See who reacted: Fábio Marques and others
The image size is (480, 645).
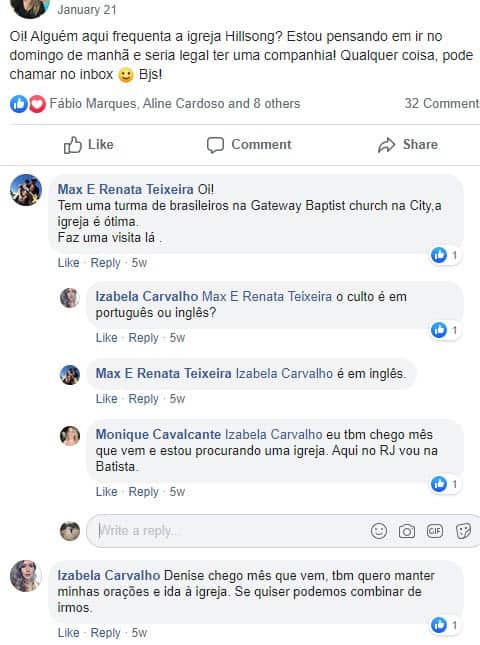175,103
